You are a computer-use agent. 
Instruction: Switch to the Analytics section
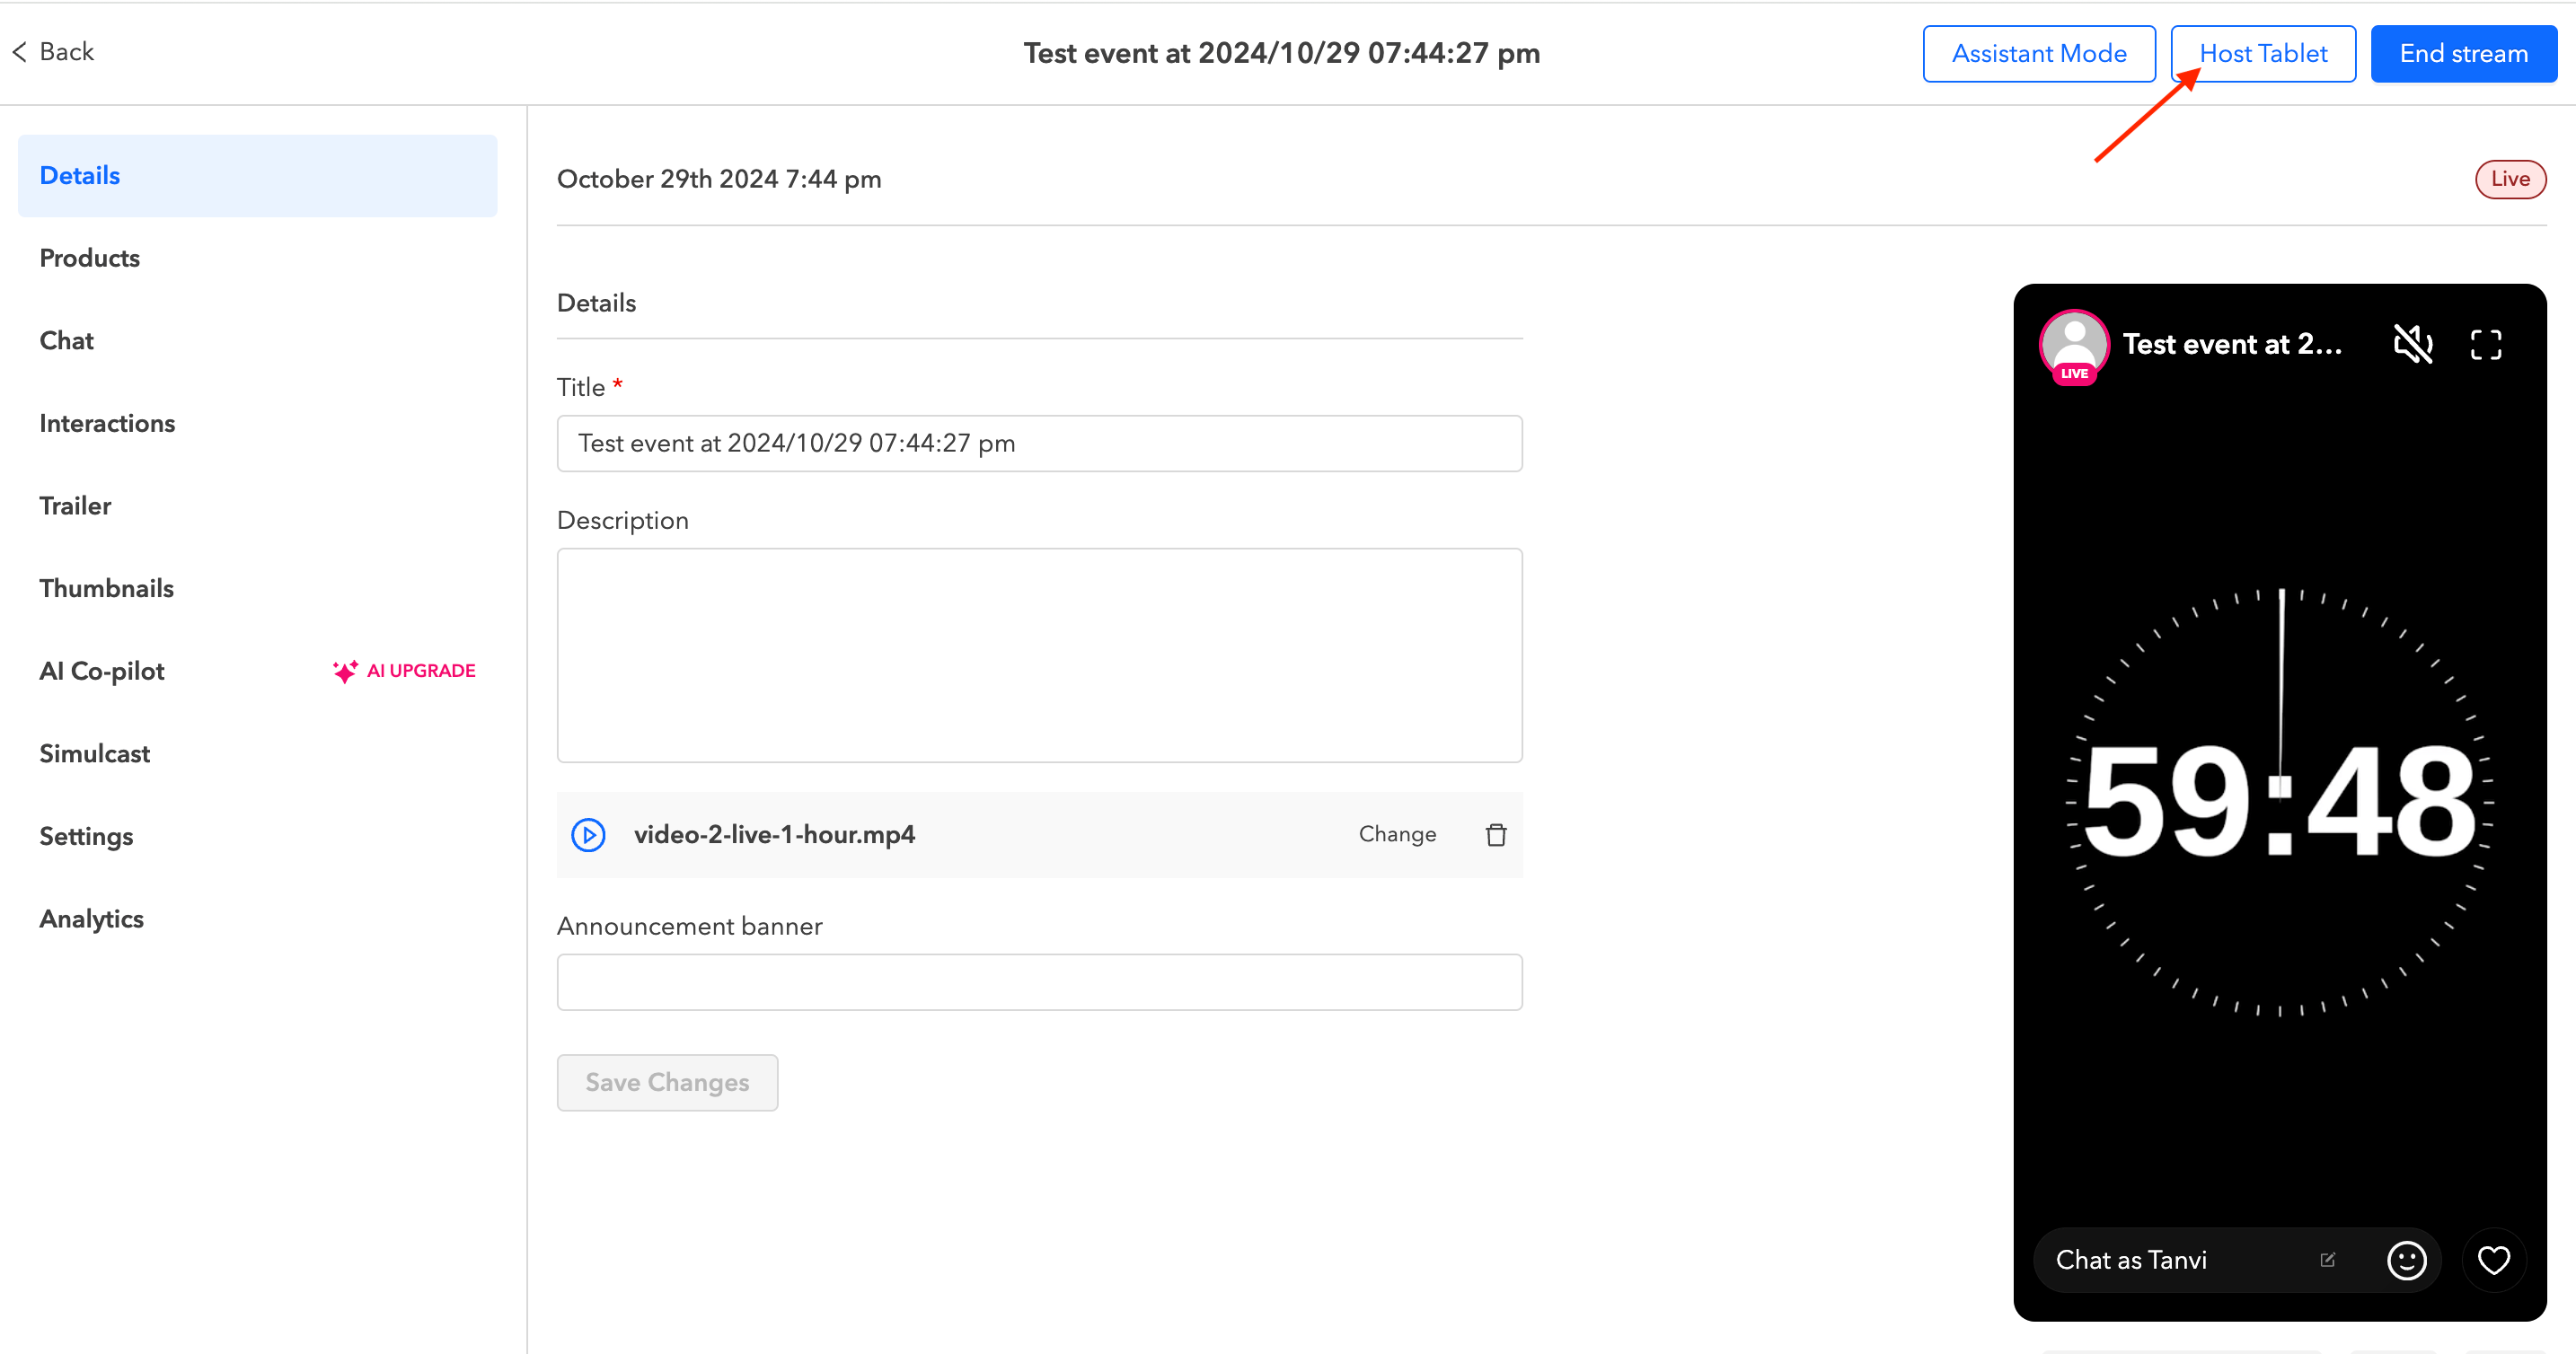pyautogui.click(x=90, y=918)
